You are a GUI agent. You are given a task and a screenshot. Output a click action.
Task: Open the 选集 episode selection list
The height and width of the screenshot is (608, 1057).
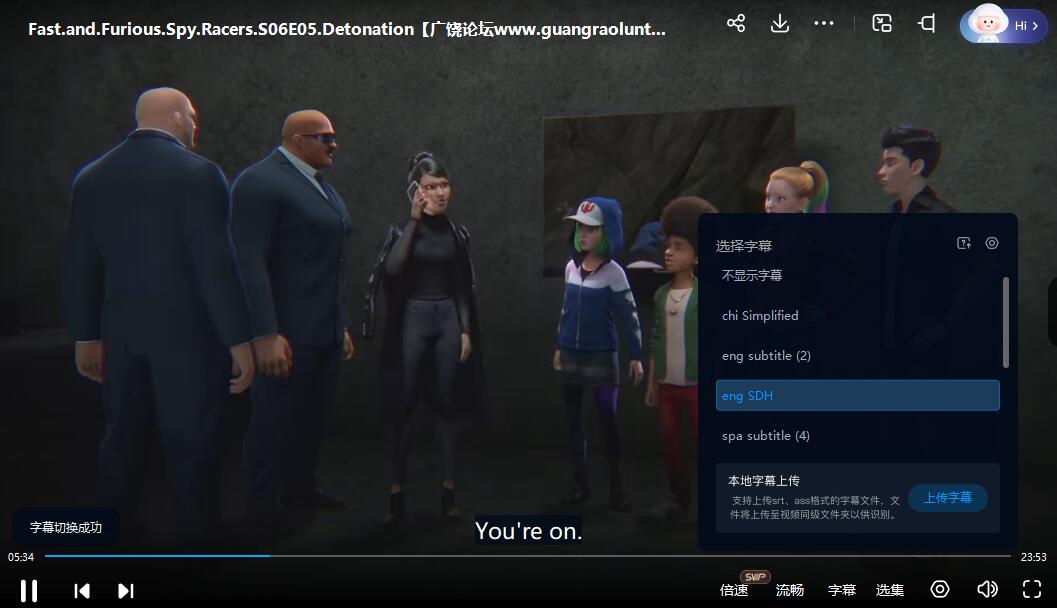[x=890, y=590]
